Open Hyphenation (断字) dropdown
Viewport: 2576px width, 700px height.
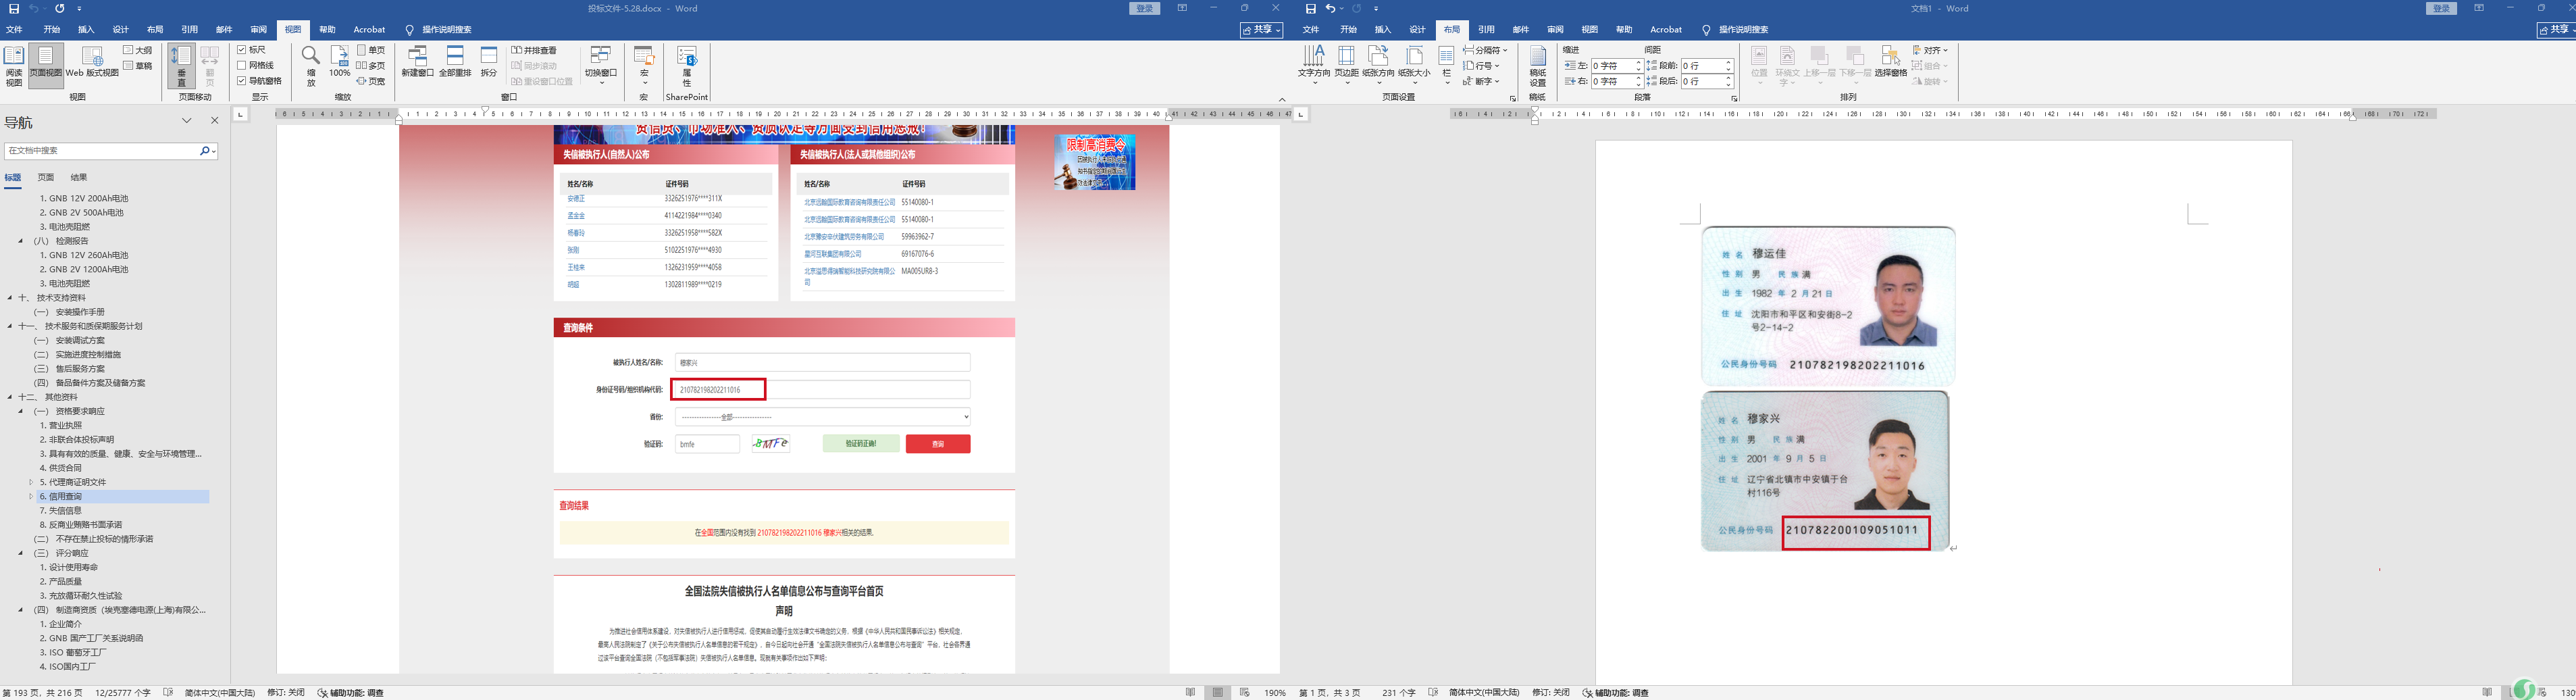[x=1481, y=82]
